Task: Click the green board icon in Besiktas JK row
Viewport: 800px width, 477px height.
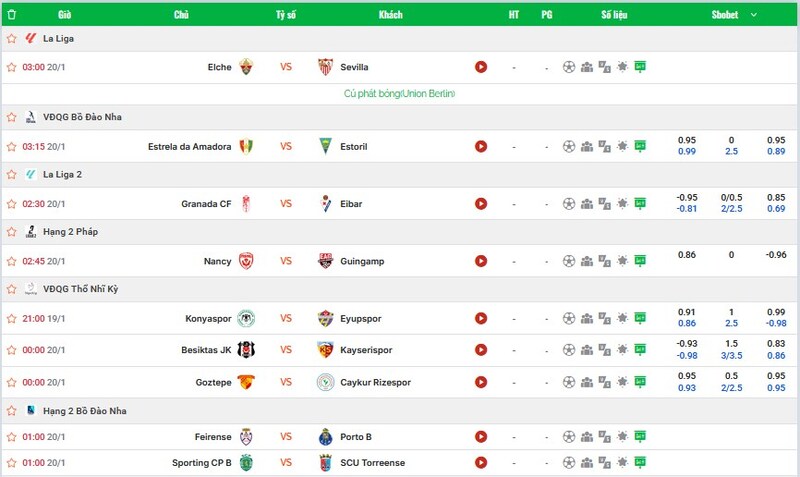Action: 640,350
